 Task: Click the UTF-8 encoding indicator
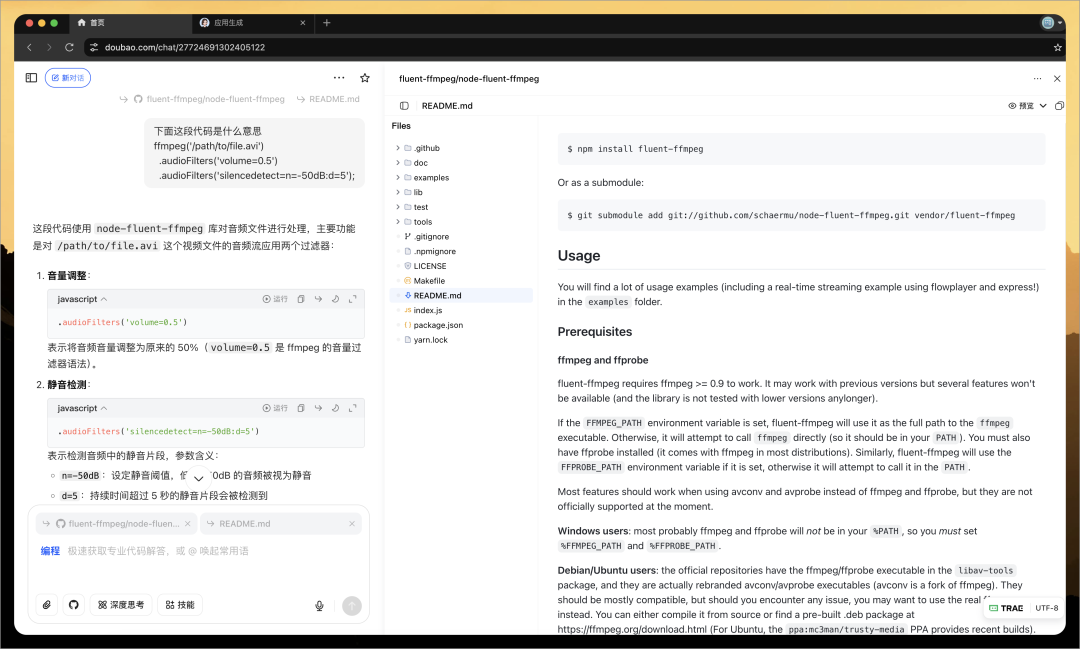click(x=1046, y=608)
